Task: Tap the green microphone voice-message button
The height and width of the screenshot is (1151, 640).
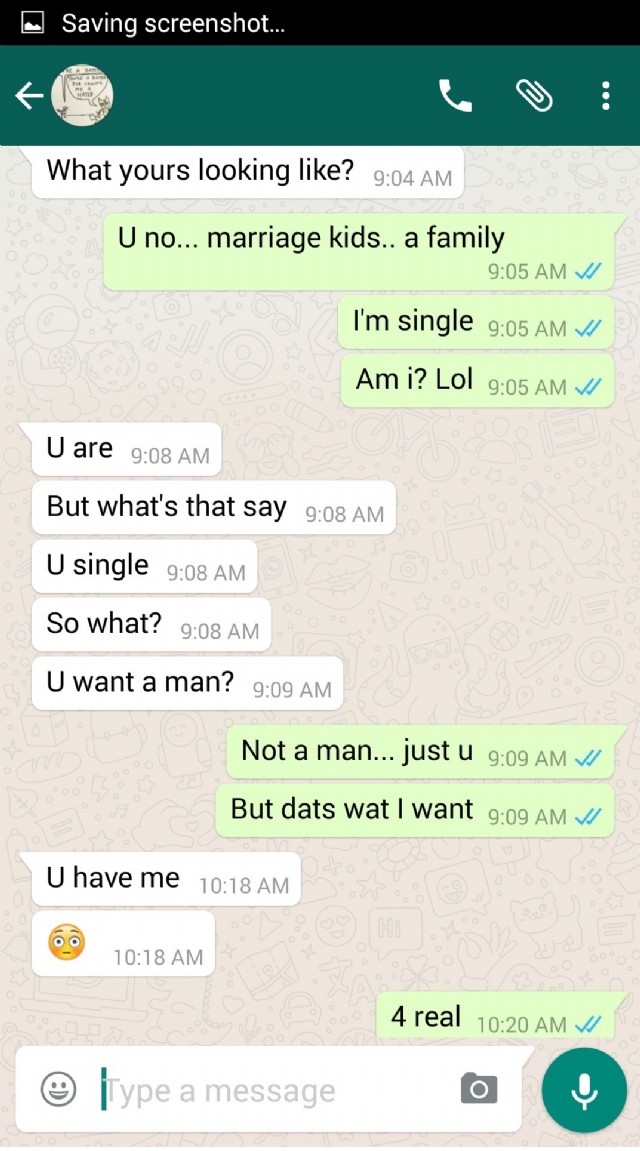Action: point(584,1090)
